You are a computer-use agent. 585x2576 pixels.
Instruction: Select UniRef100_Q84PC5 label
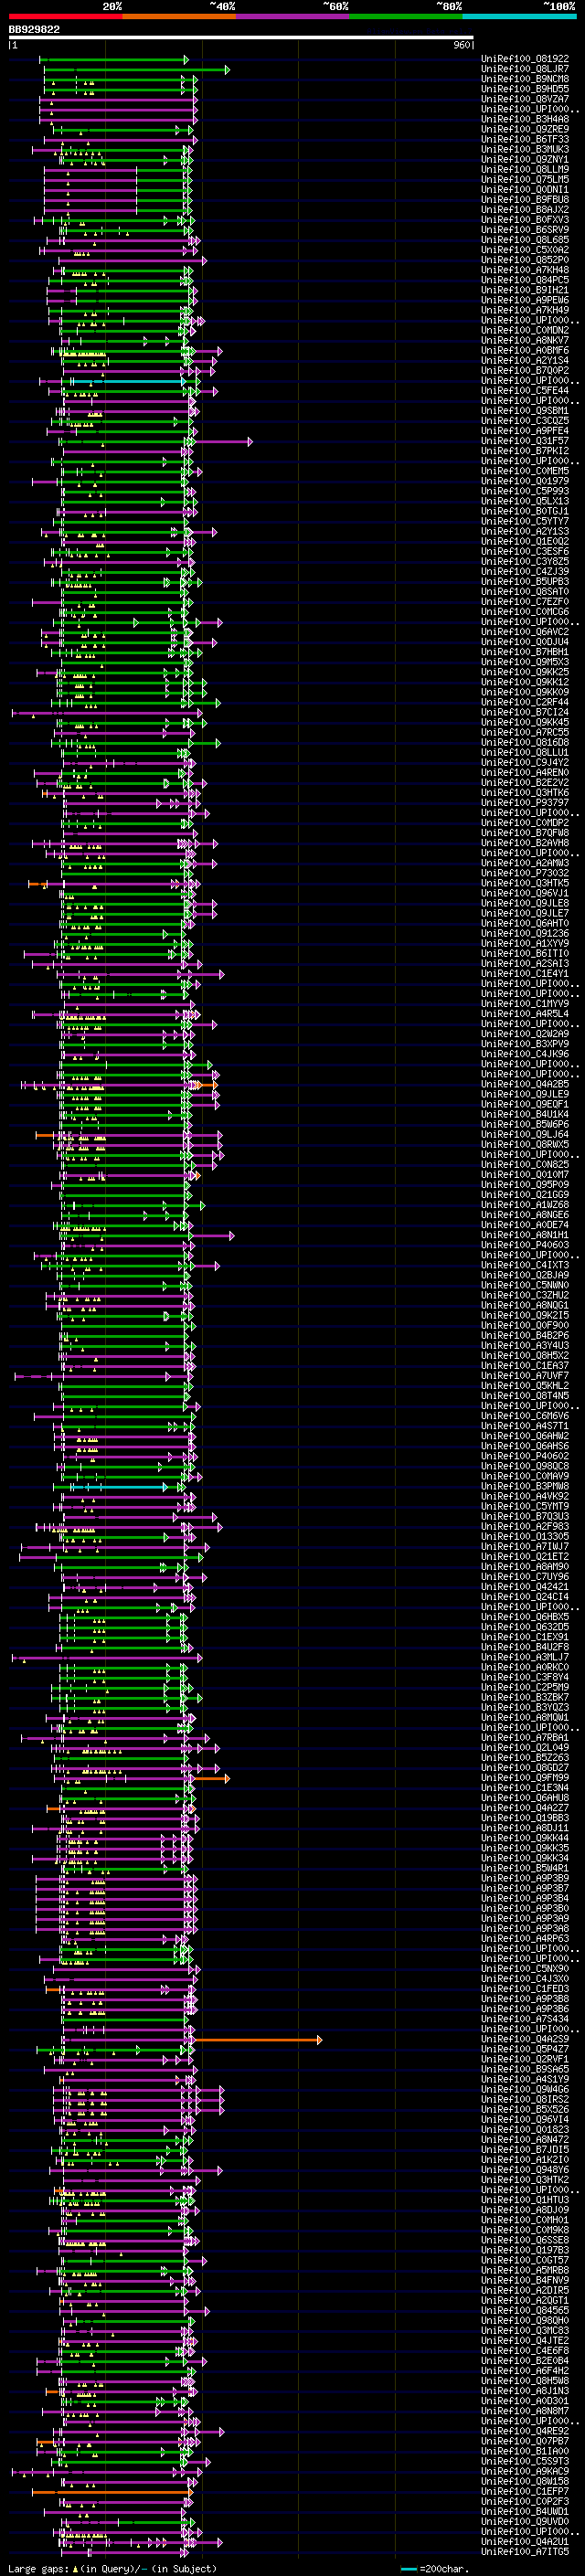525,280
